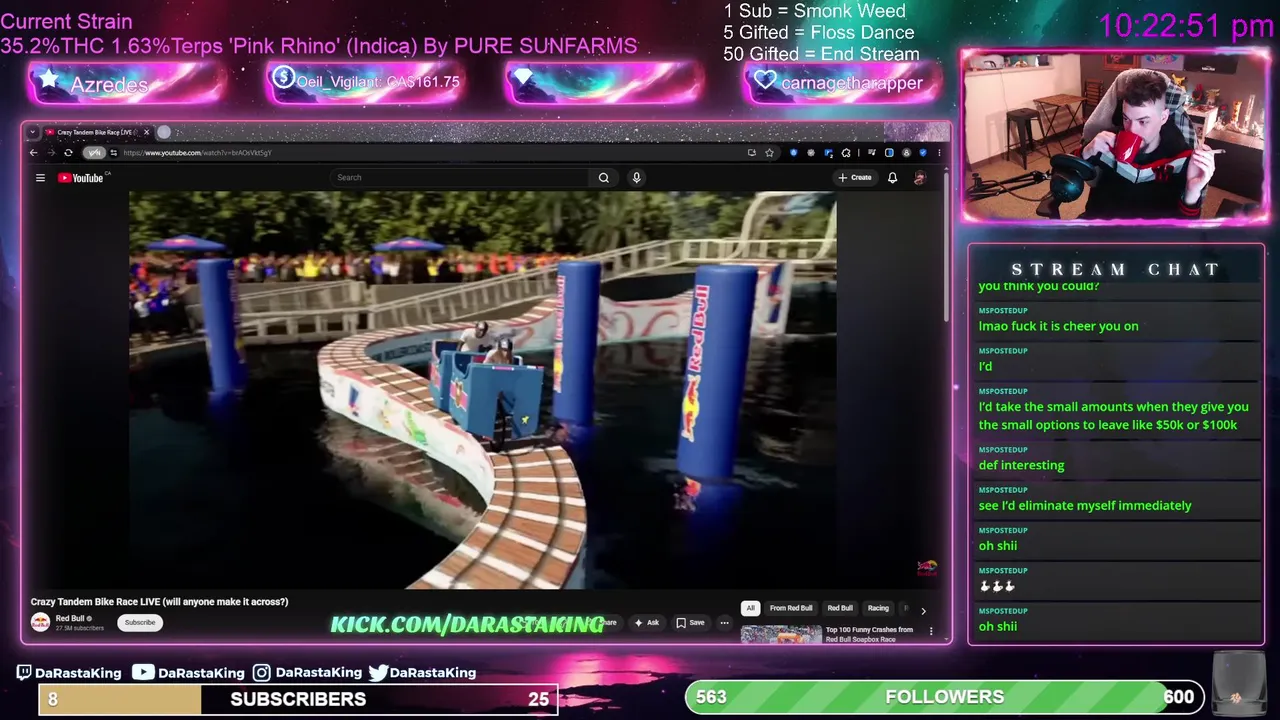Click the 'carnagetharapper' alert badge
The width and height of the screenshot is (1280, 720).
[x=843, y=83]
